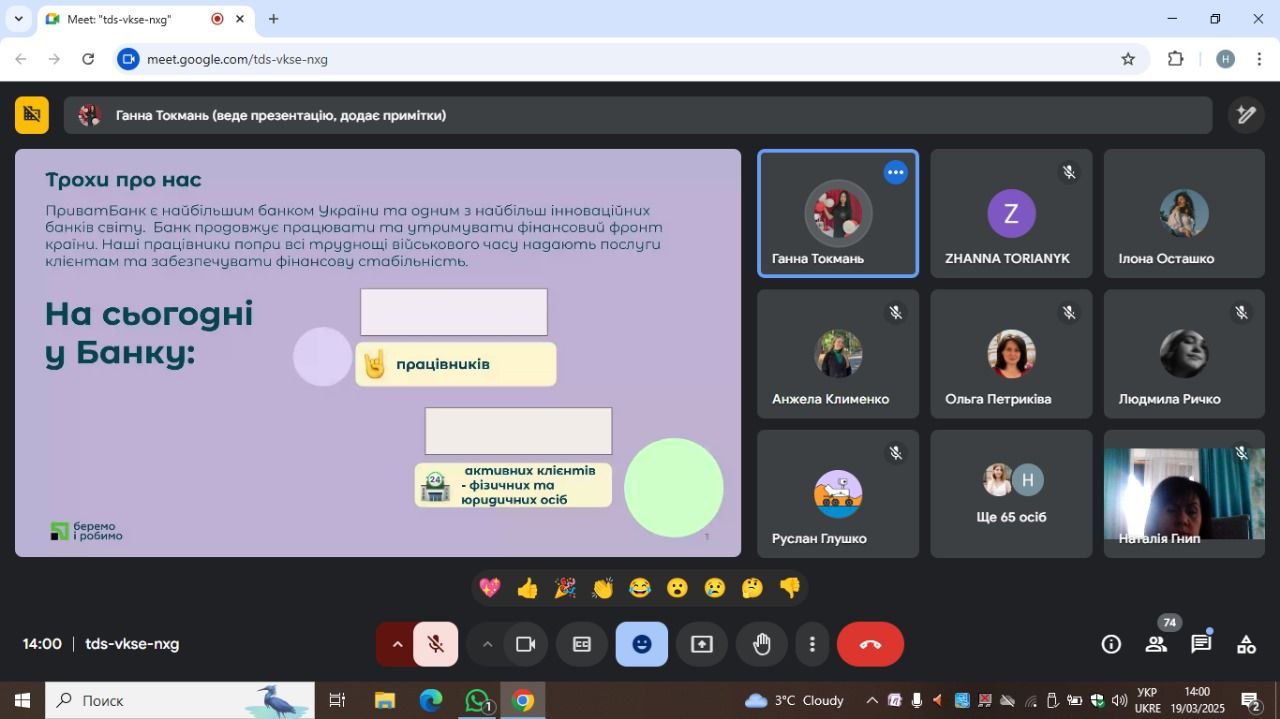This screenshot has width=1280, height=719.
Task: Unmute the microphone
Action: (x=436, y=644)
